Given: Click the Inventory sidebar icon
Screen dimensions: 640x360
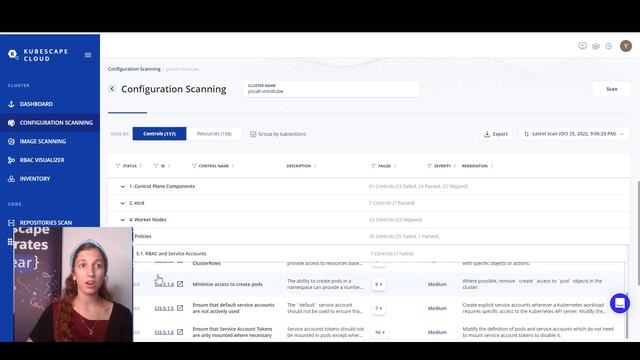Looking at the screenshot, I should (11, 179).
